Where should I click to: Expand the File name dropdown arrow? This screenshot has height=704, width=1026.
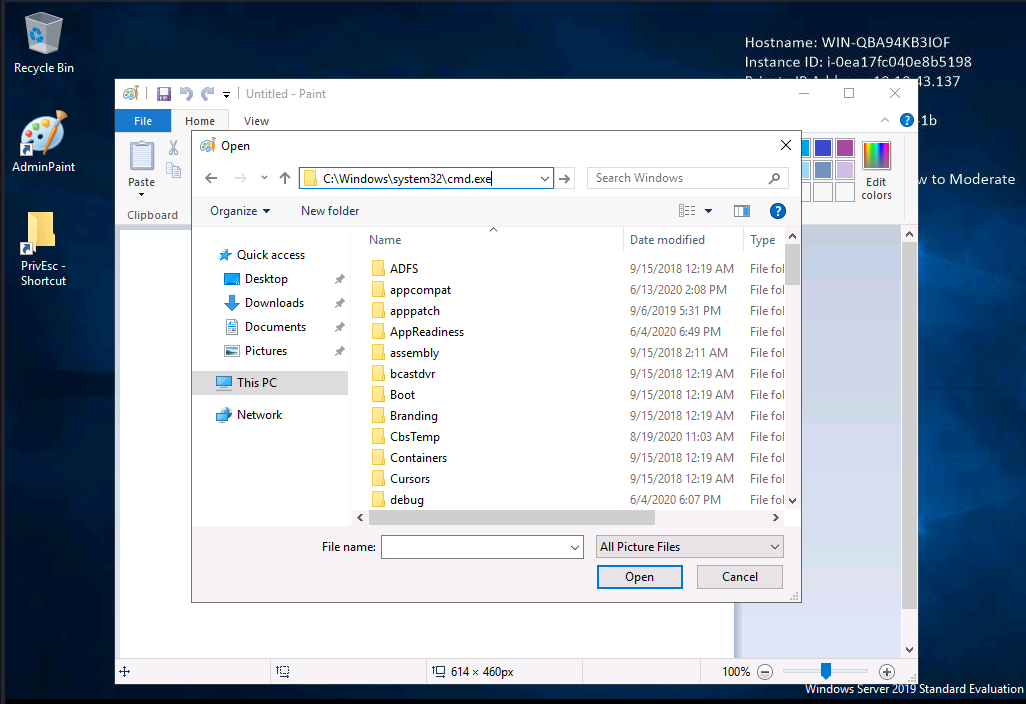click(x=575, y=547)
